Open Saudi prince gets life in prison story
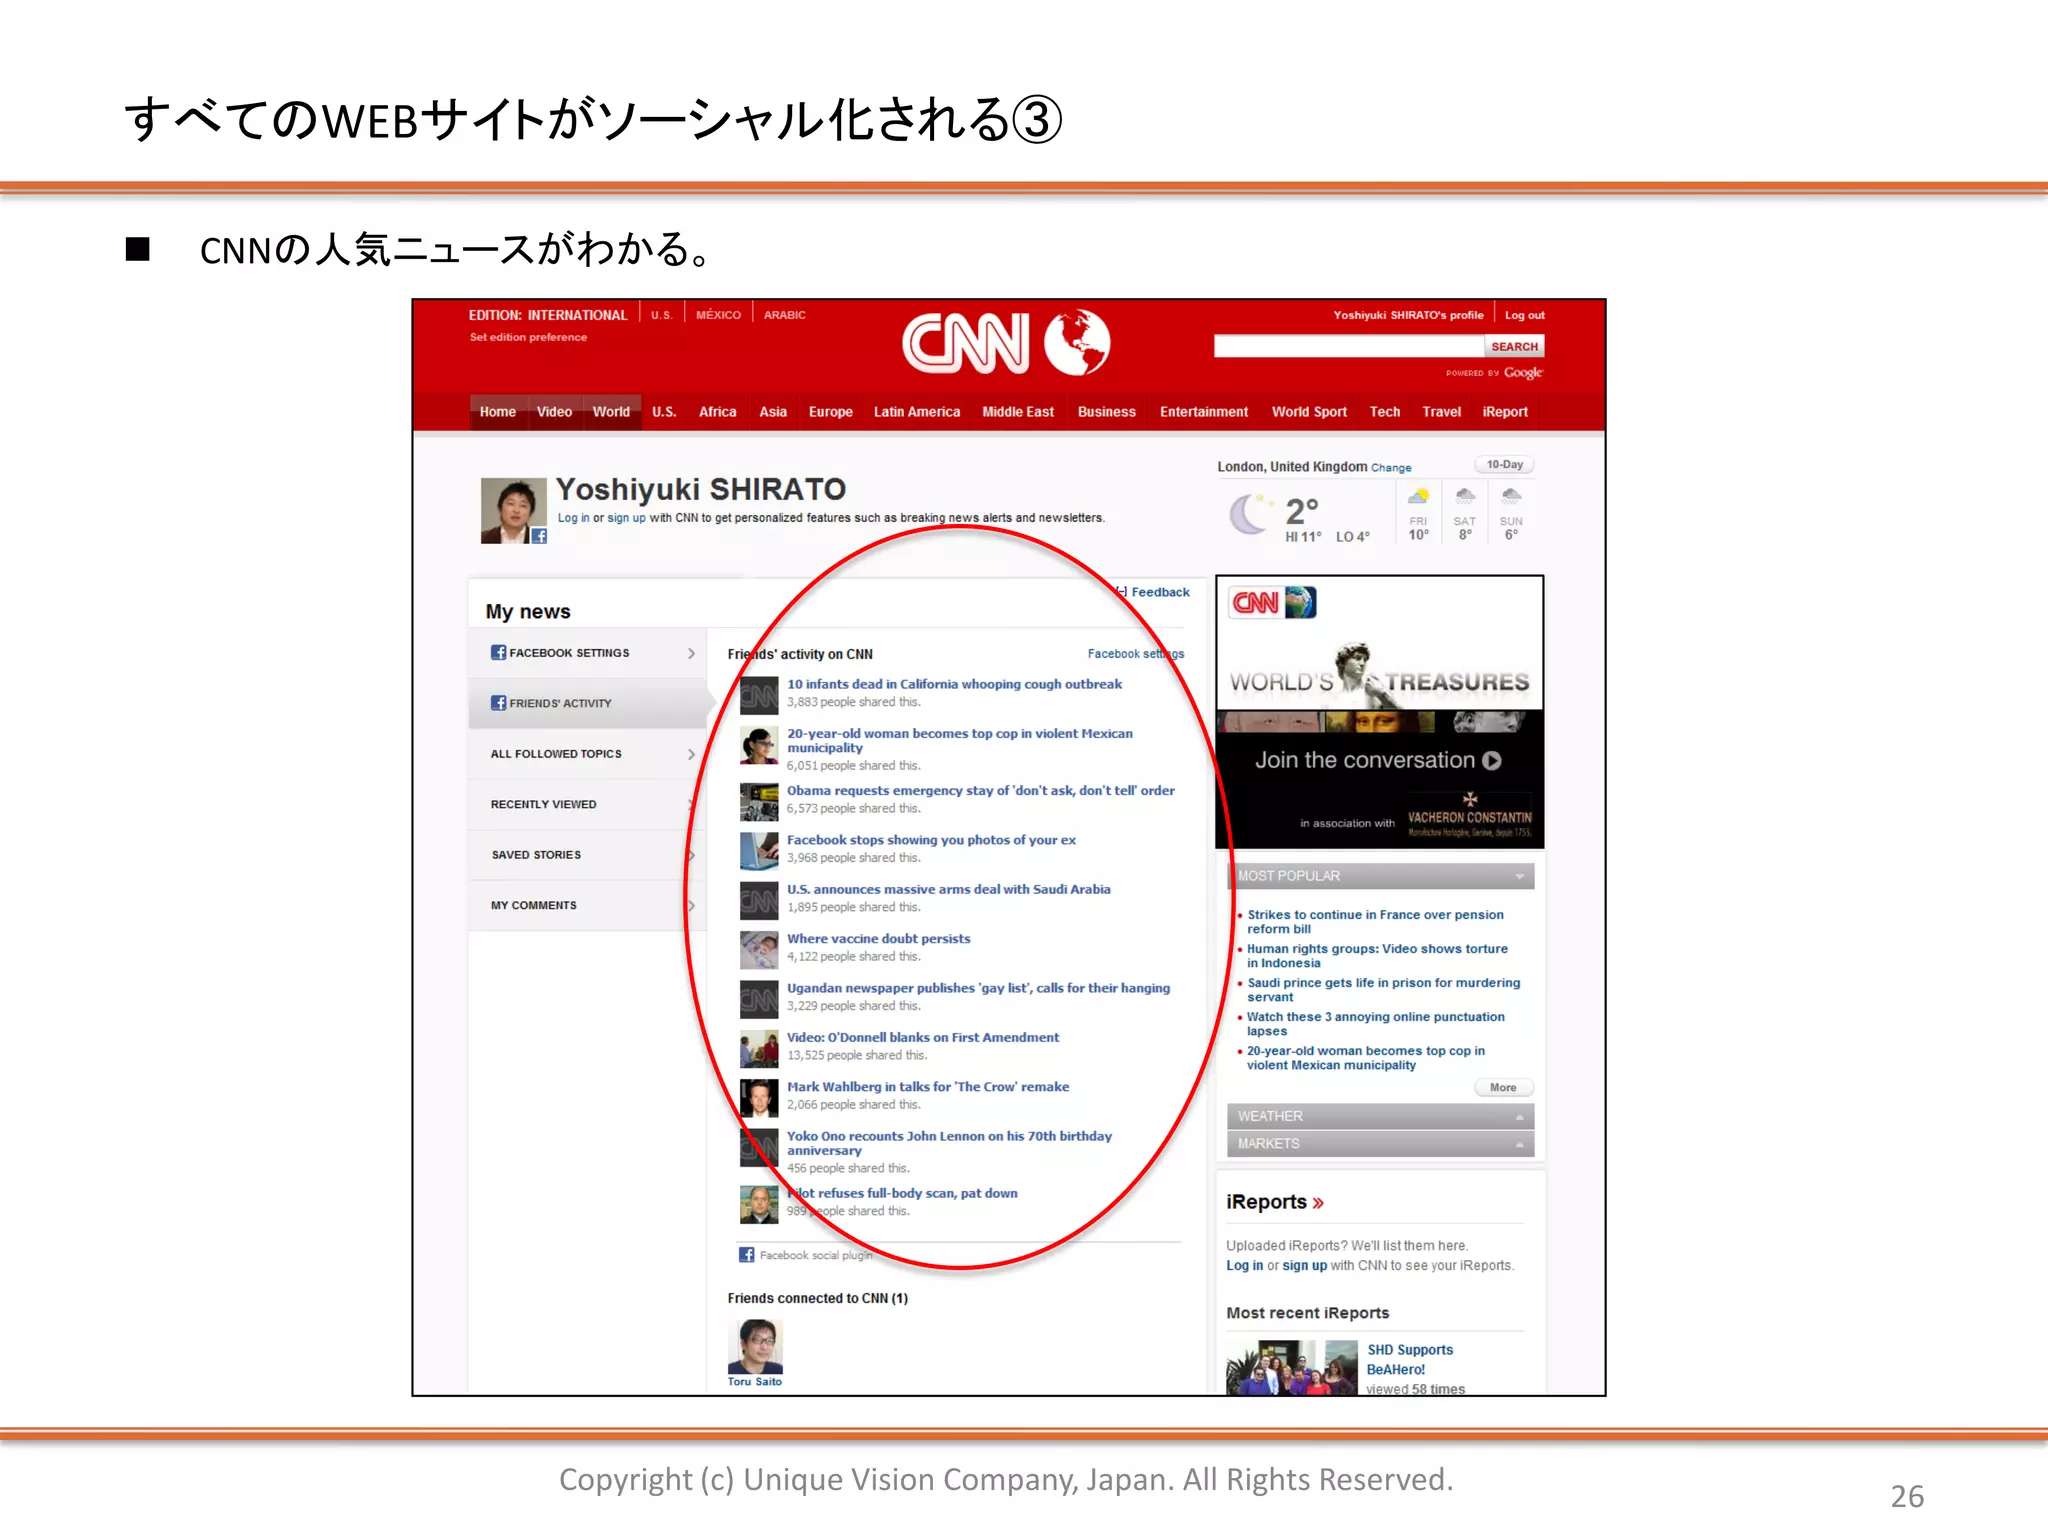Screen dimensions: 2048x1536 click(x=1383, y=990)
